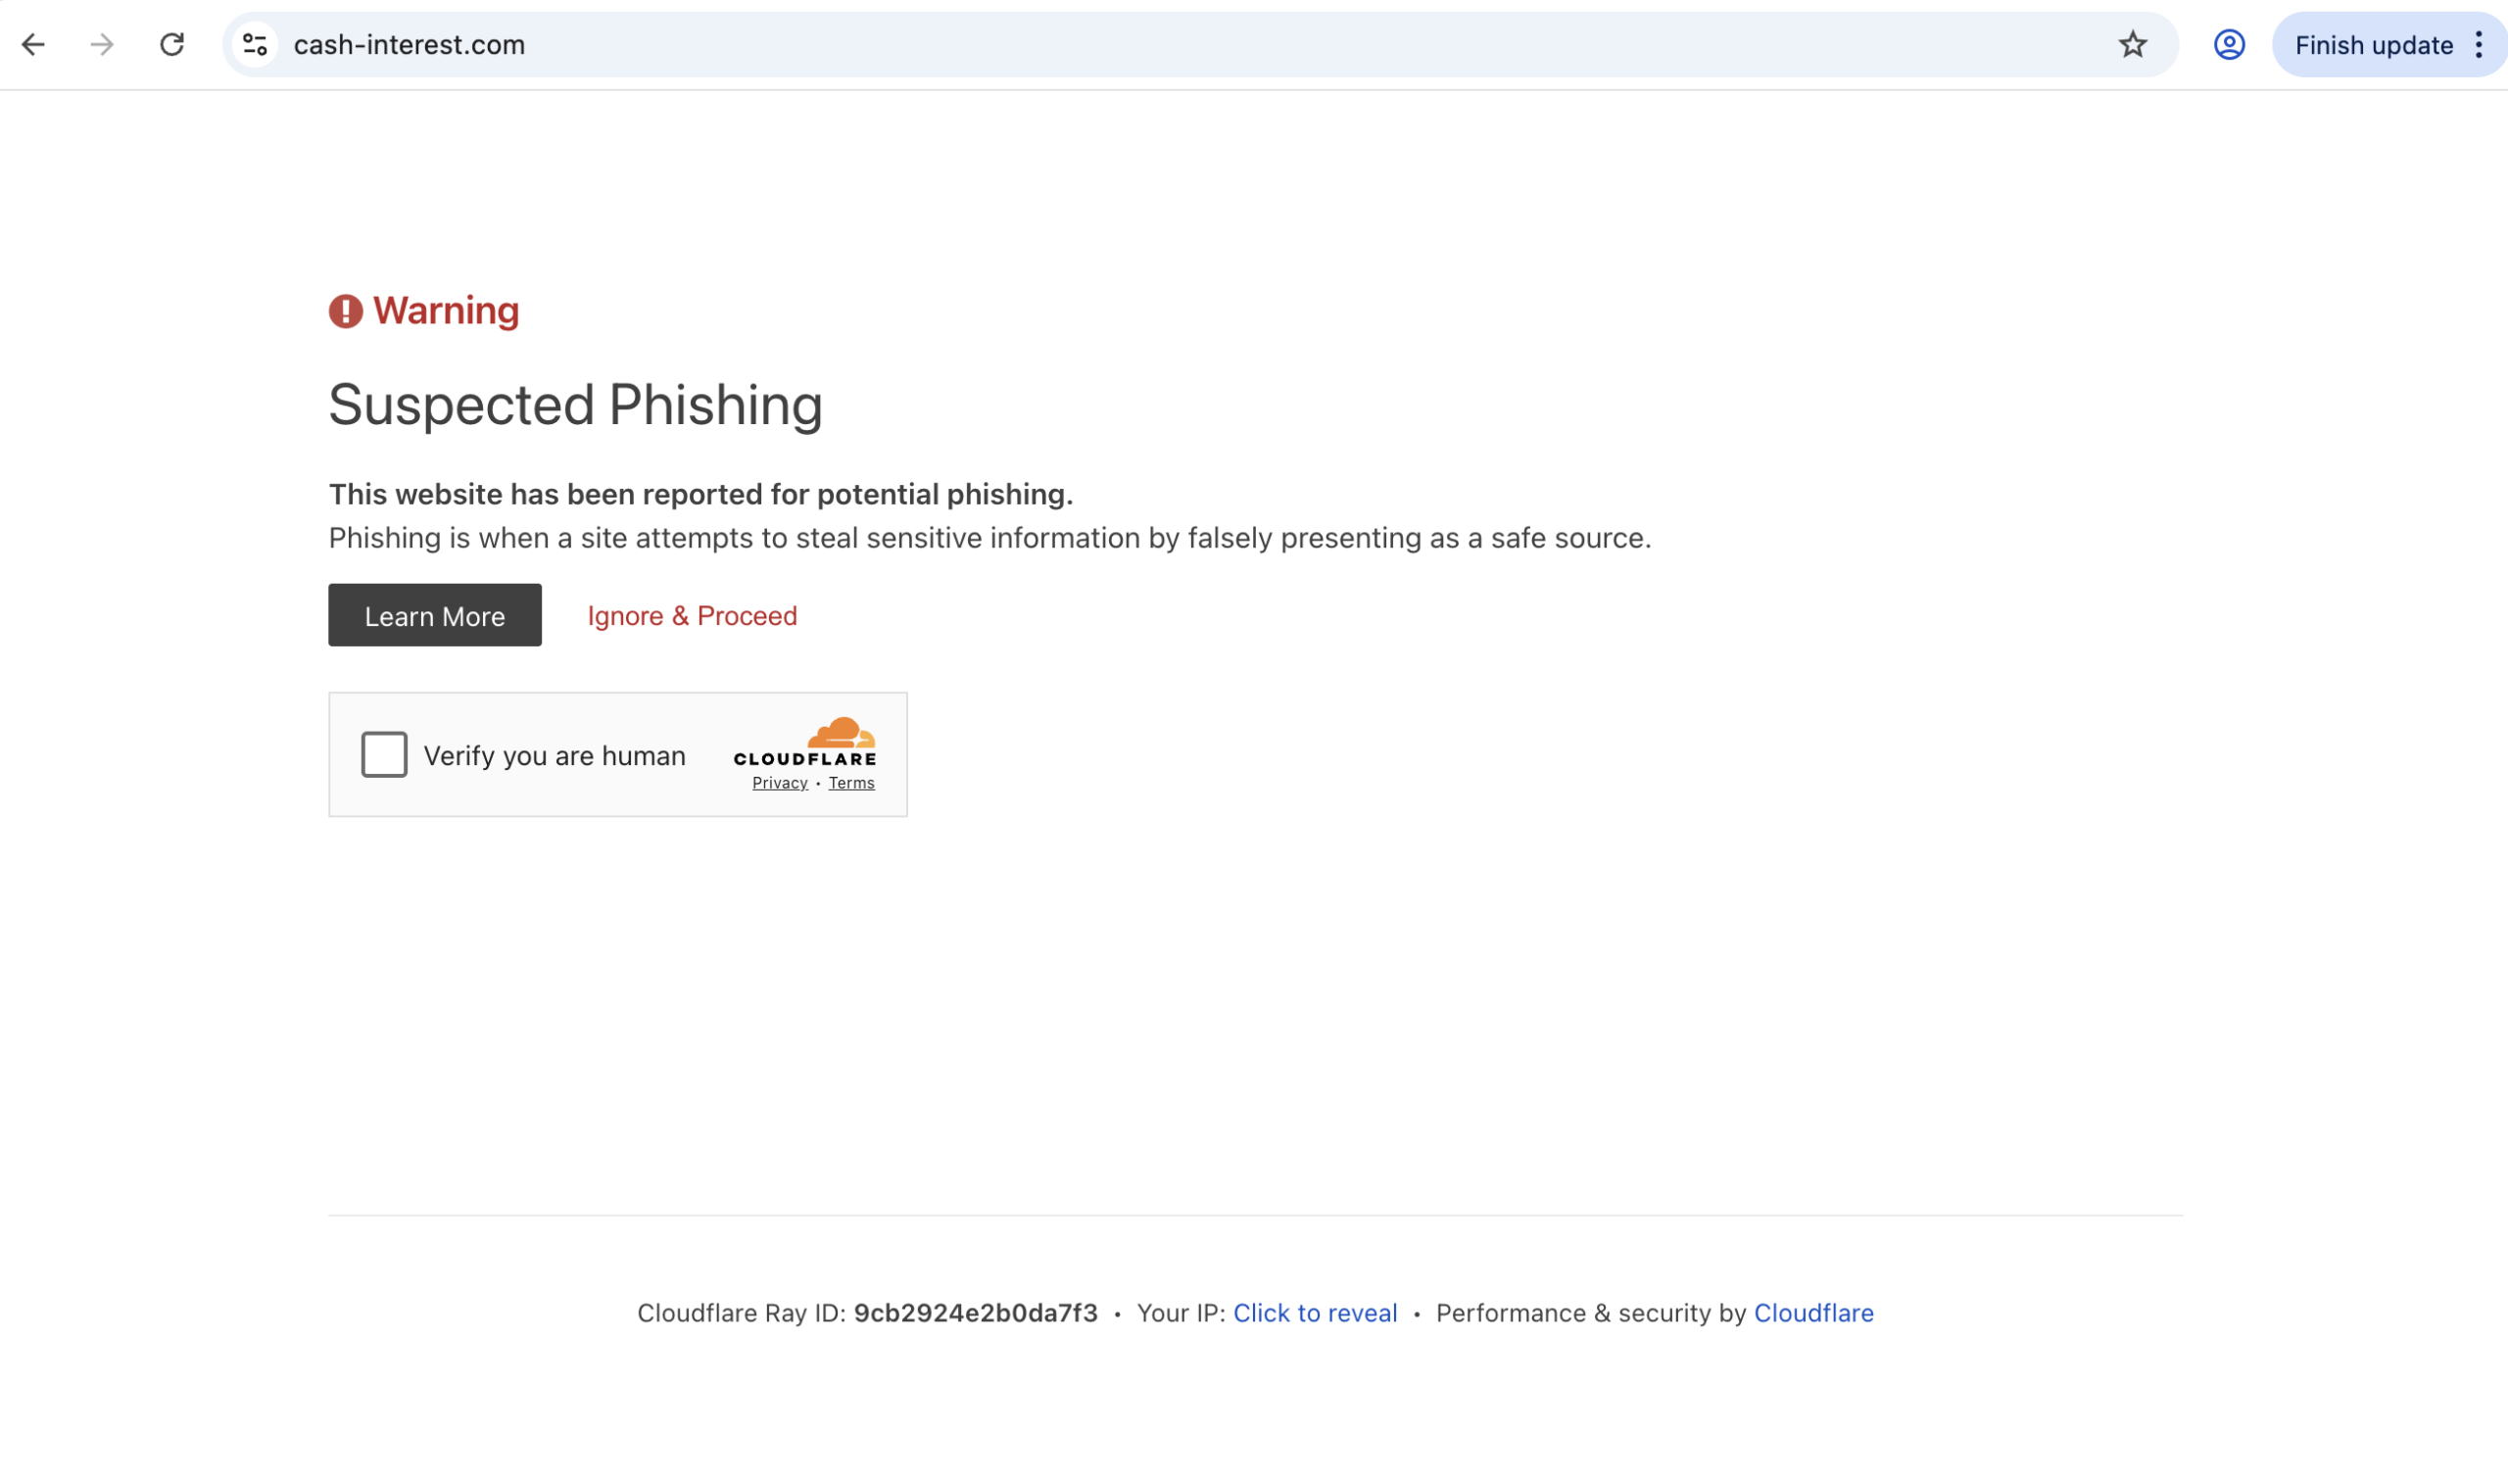This screenshot has width=2508, height=1484.
Task: Click the Learn More button
Action: (434, 615)
